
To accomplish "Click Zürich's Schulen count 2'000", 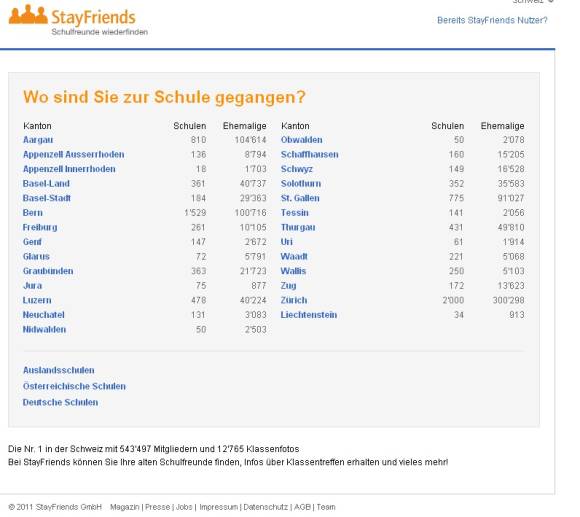I will [453, 300].
